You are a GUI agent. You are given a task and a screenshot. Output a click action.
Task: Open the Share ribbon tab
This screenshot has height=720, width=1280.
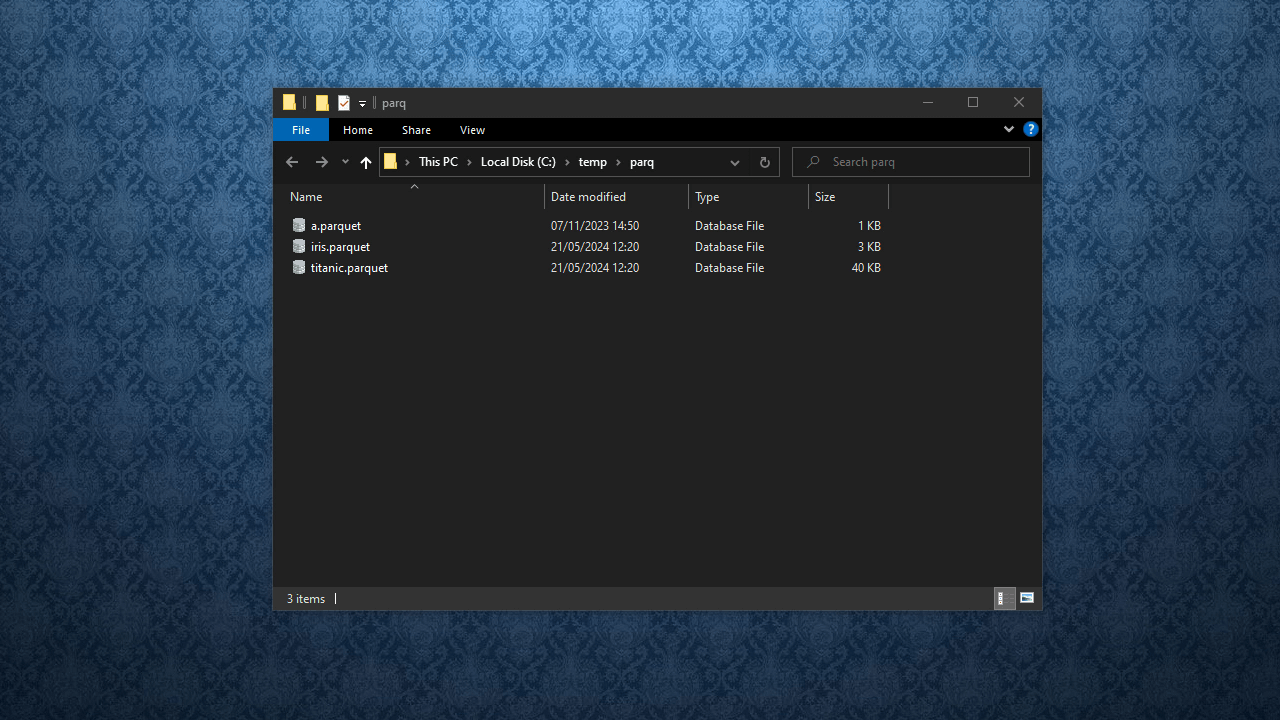coord(416,130)
